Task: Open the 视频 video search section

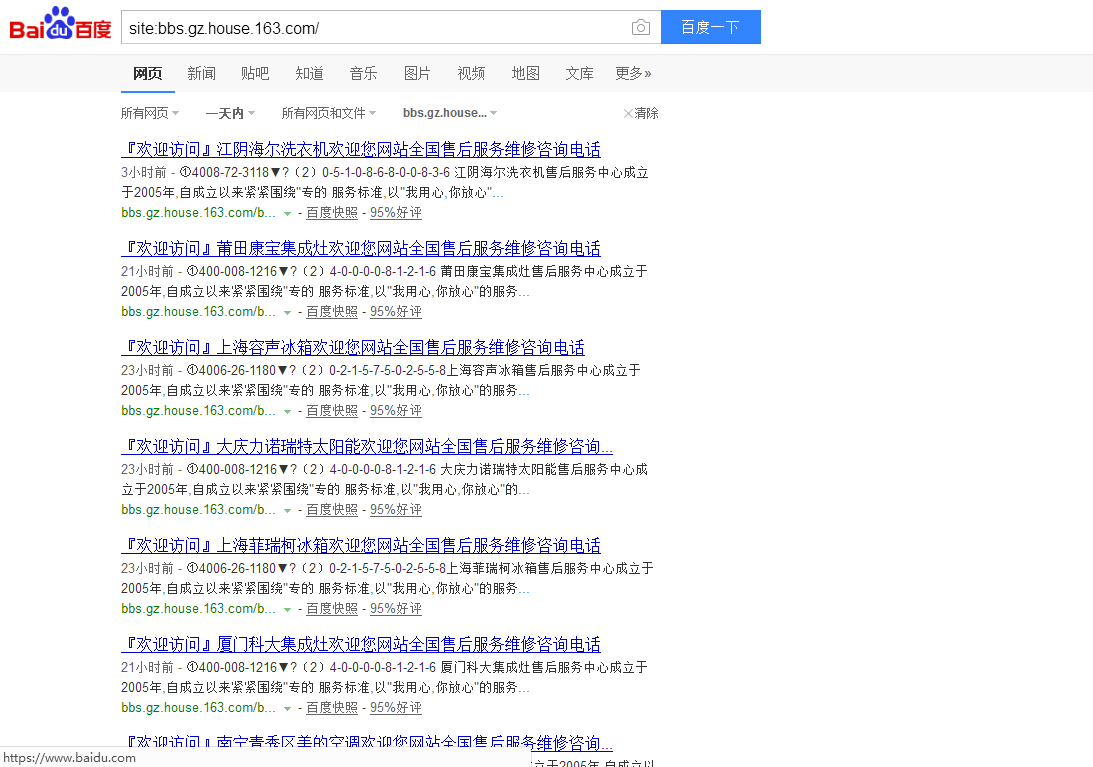Action: 470,73
